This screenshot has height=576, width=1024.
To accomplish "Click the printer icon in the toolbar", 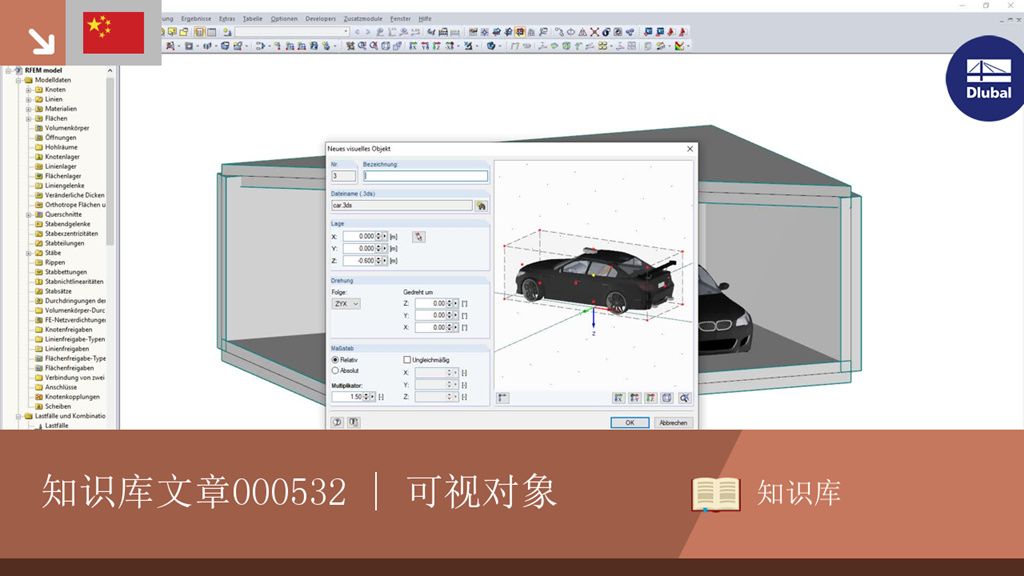I will (443, 31).
